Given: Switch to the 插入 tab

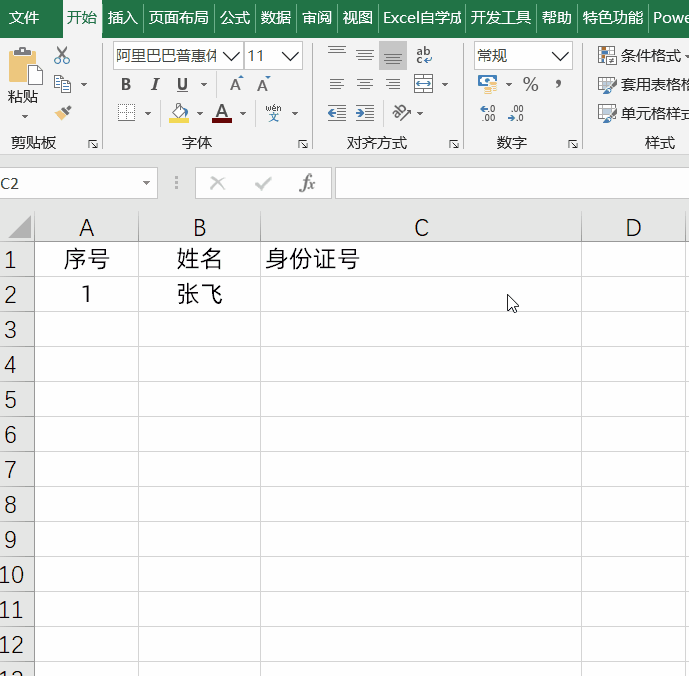Looking at the screenshot, I should [x=122, y=17].
